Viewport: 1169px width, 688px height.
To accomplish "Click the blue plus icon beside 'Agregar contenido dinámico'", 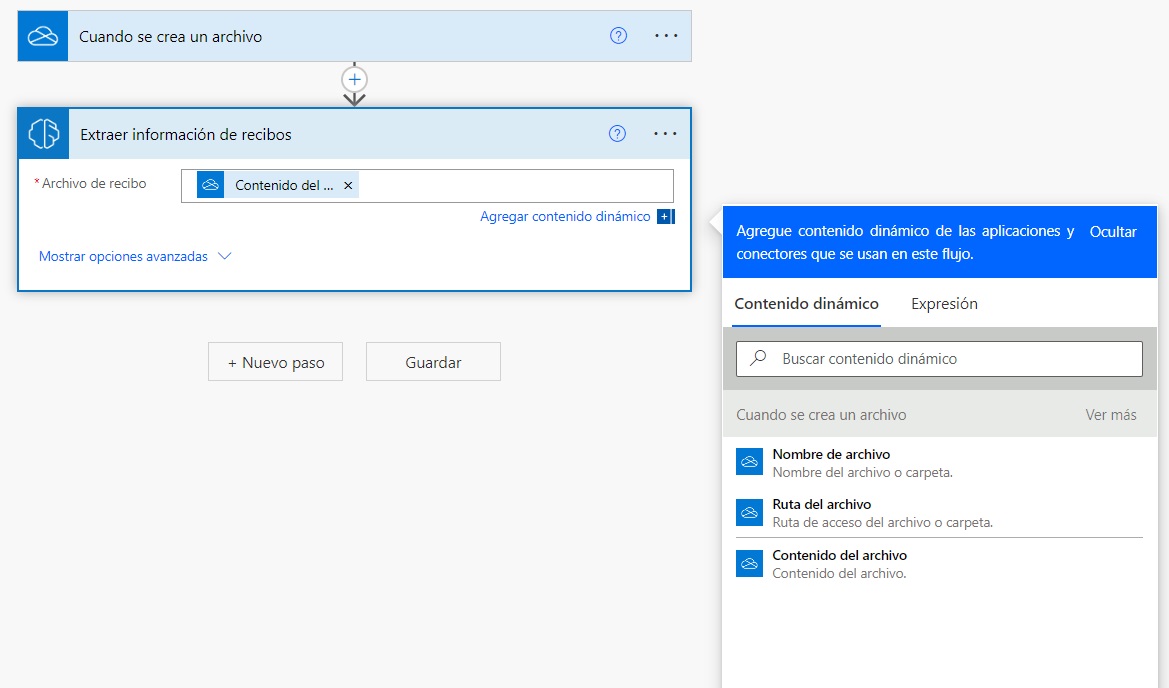I will point(665,217).
